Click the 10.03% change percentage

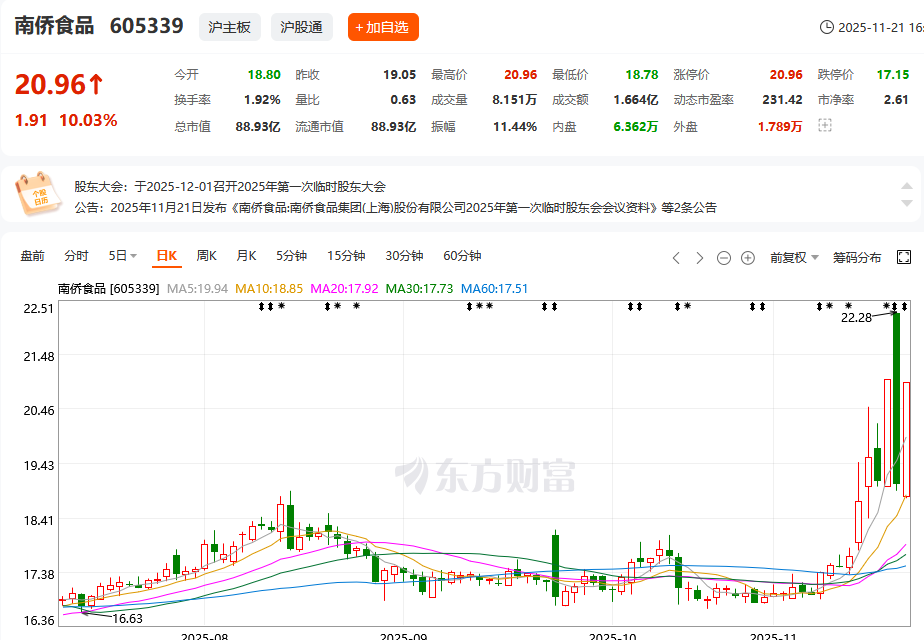(88, 120)
